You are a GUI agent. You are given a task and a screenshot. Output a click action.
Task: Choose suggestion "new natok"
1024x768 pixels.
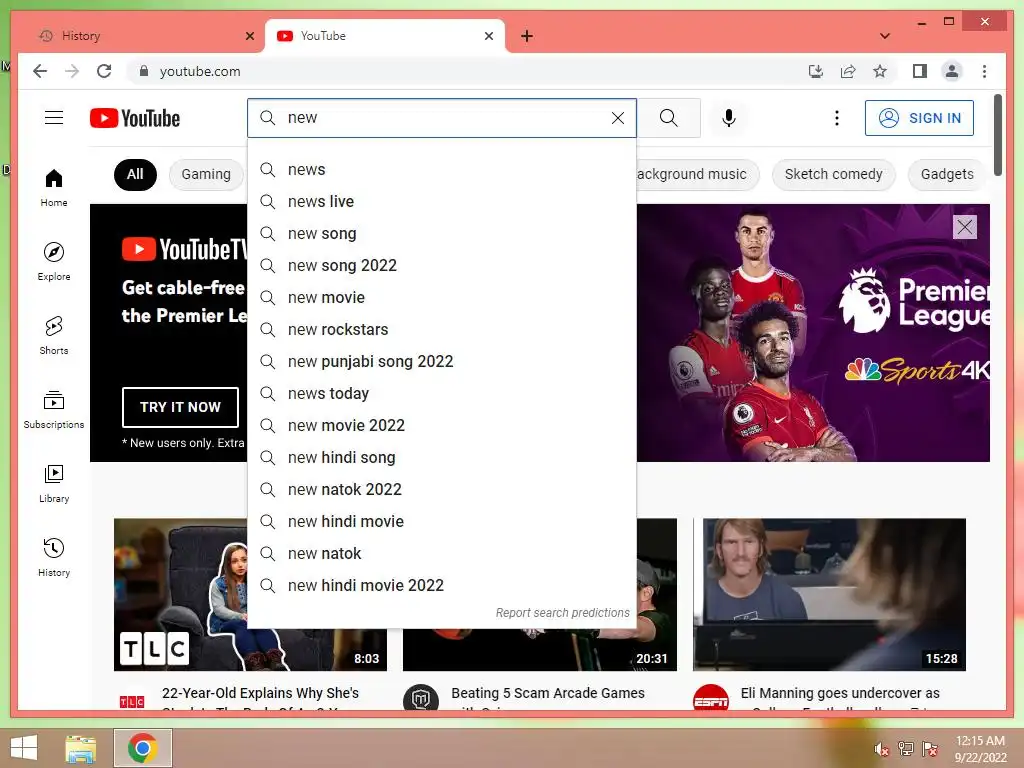442,554
